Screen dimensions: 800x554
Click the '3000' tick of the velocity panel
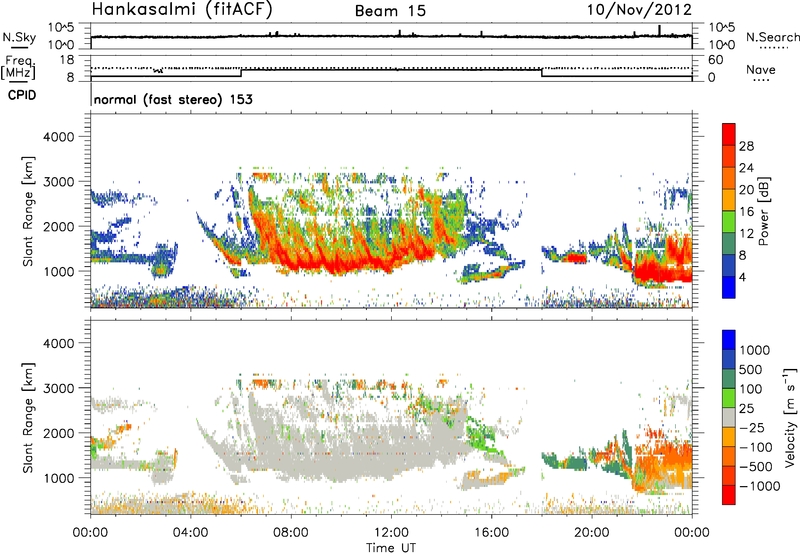(59, 388)
